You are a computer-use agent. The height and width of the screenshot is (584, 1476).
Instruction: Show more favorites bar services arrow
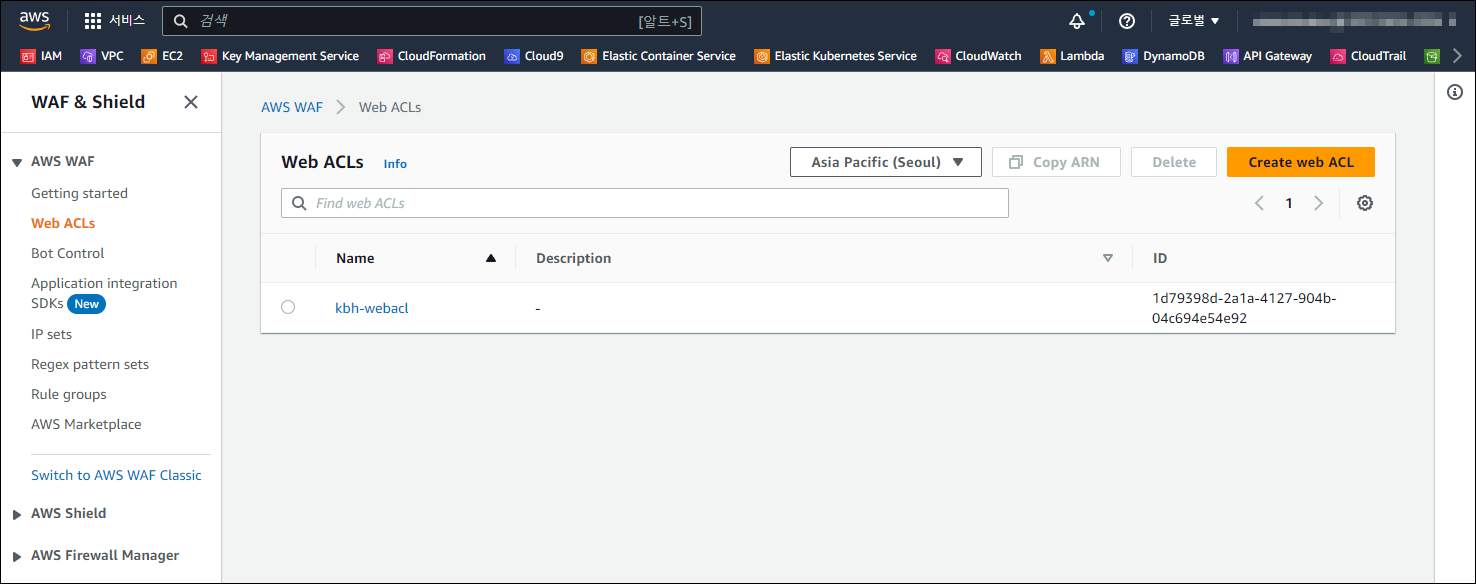1457,56
